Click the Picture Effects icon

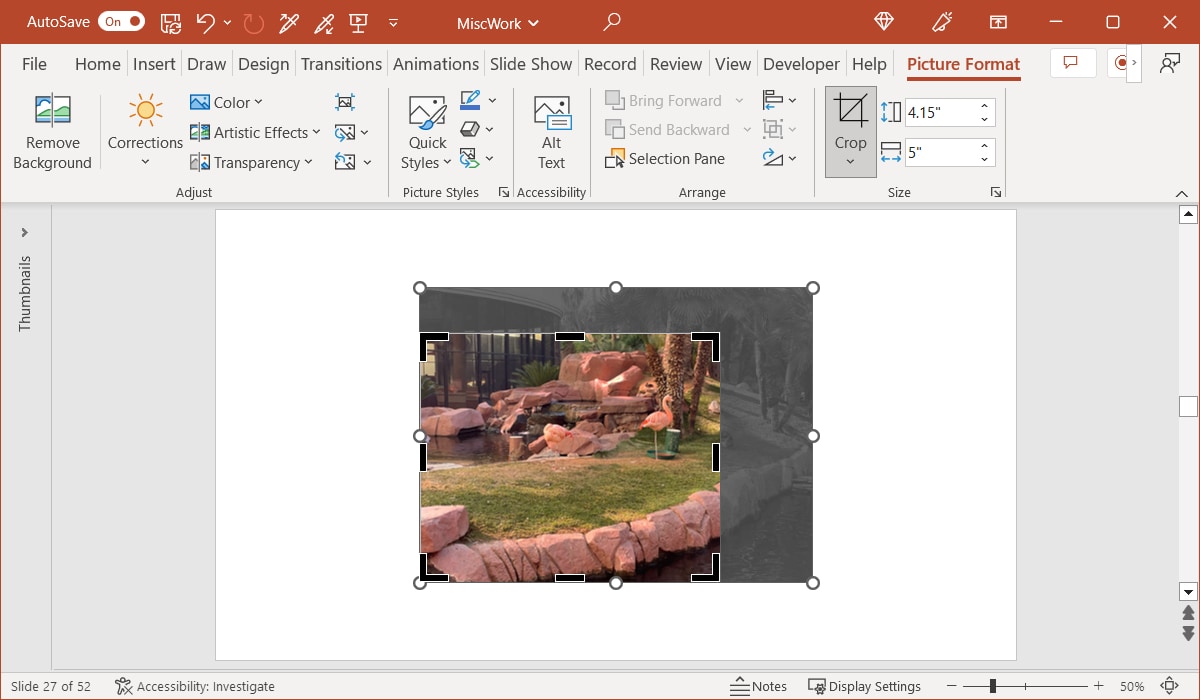[472, 128]
